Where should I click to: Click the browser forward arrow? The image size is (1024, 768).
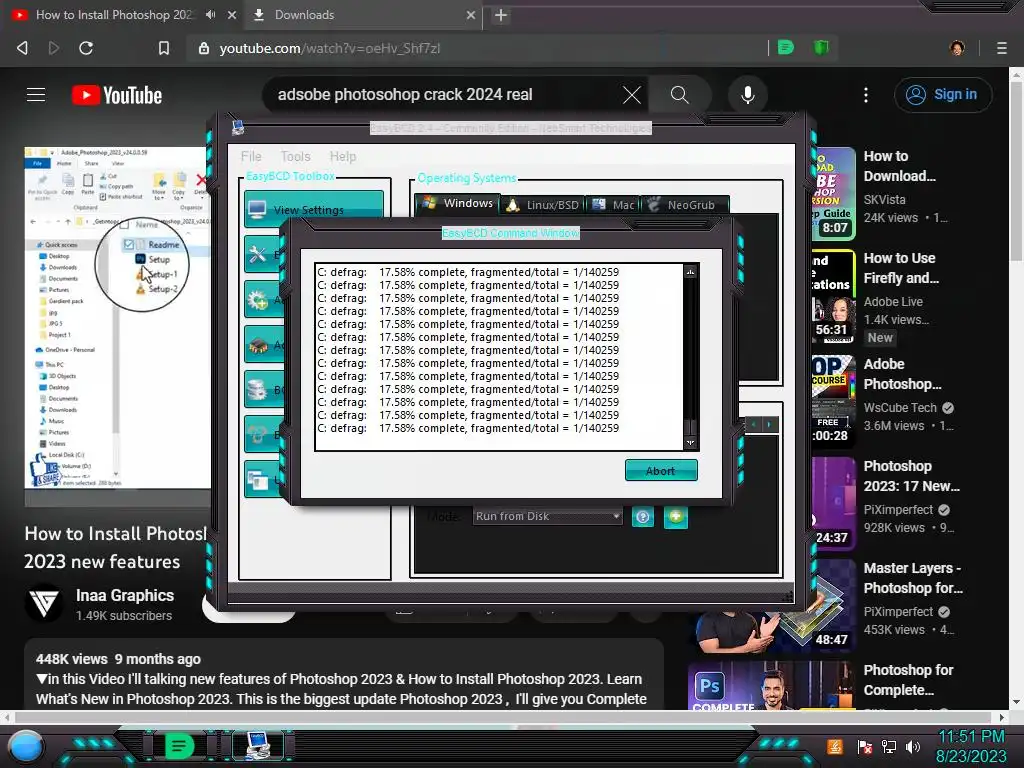54,48
